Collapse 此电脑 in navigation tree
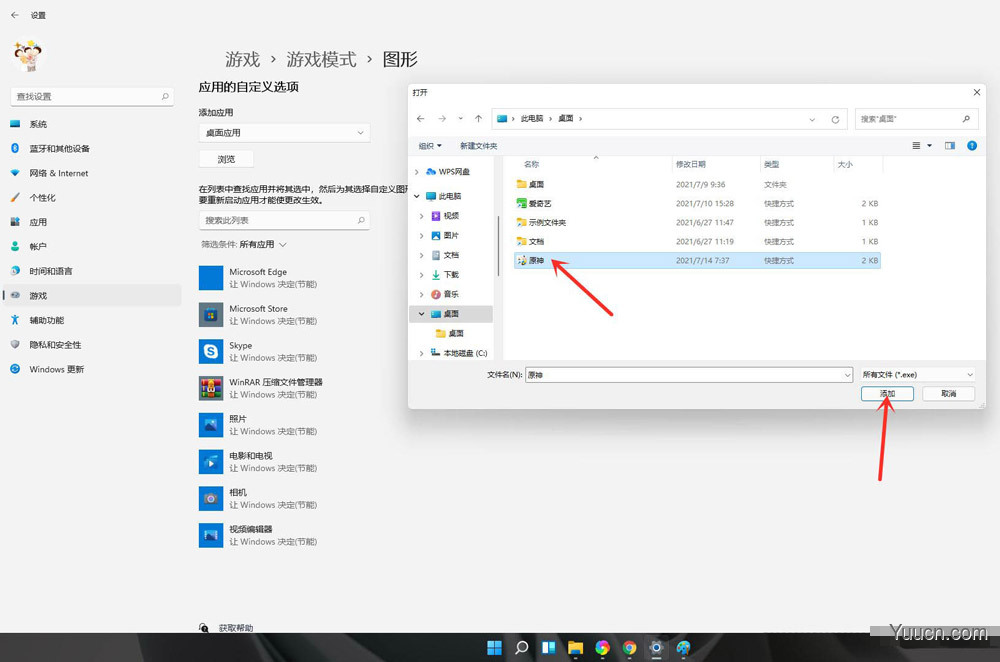Viewport: 1000px width, 662px height. (416, 196)
